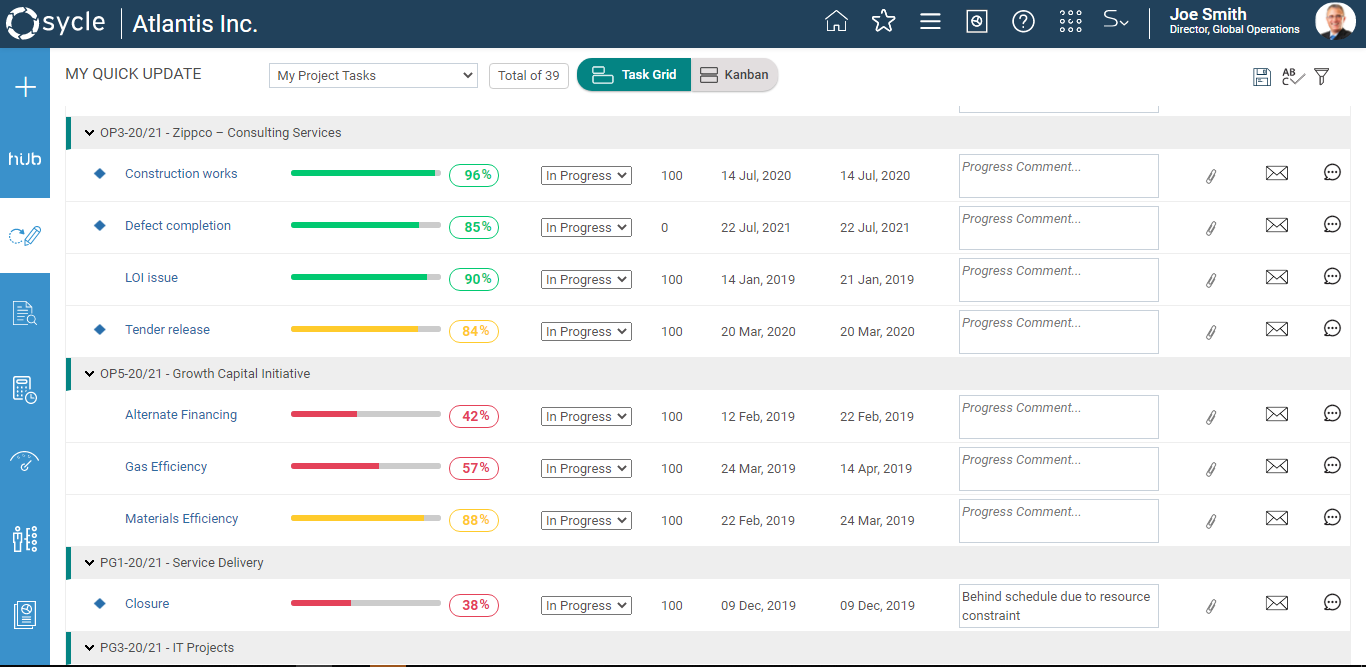Adjust Materials Efficiency progress bar

point(366,518)
